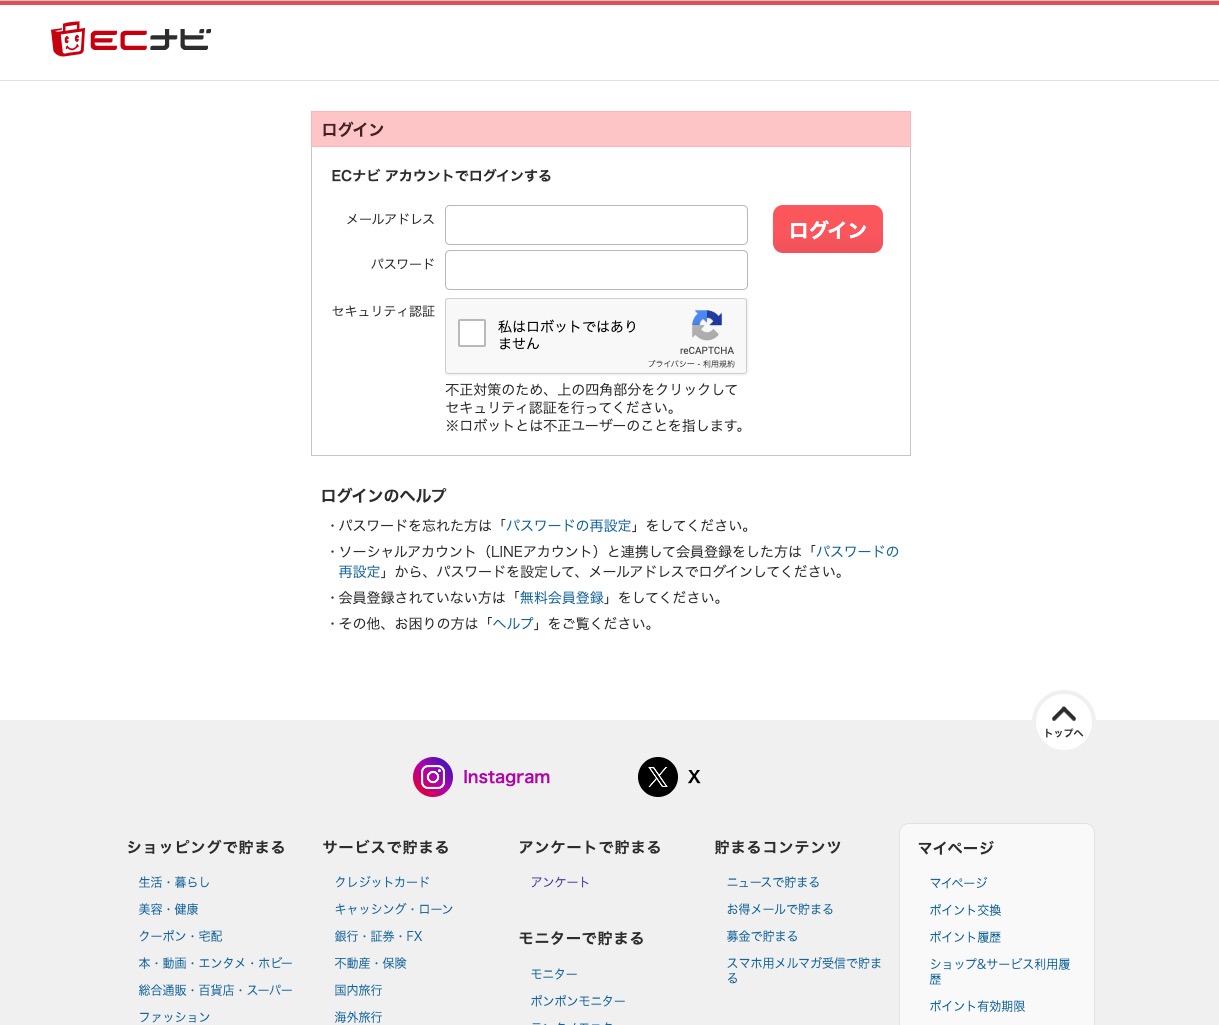Check the 私はロボットではありません reCAPTCHA box
Screen dimensions: 1219x1025
point(471,333)
